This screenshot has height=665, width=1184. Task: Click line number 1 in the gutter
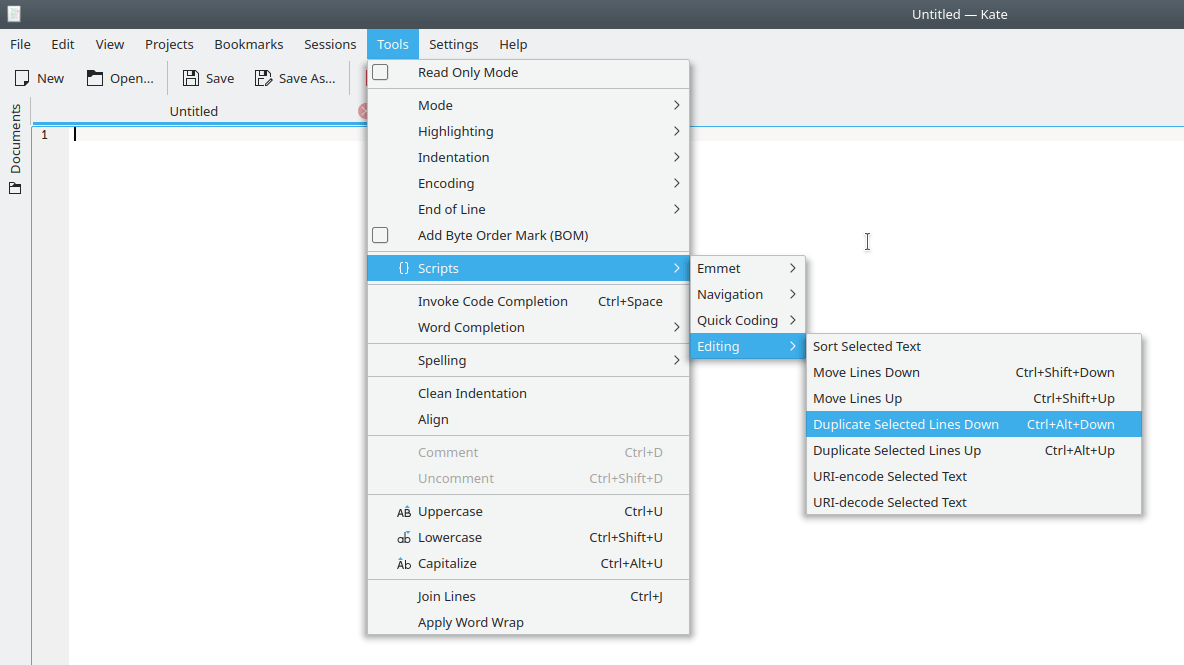coord(44,135)
